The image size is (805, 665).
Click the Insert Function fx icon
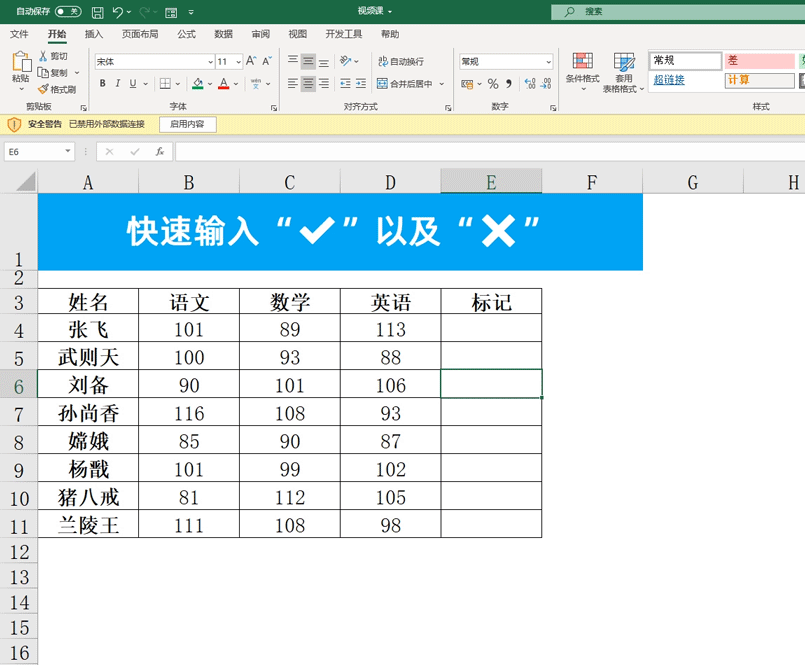160,152
